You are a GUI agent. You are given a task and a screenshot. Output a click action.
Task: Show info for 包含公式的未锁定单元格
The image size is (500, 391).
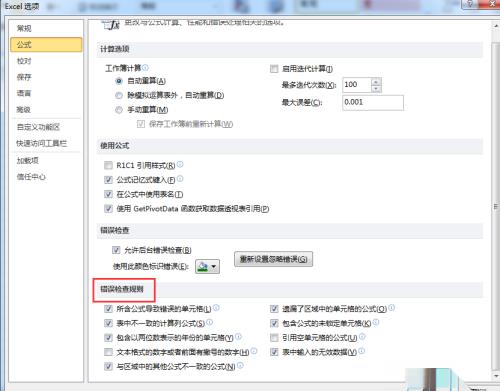tap(376, 322)
